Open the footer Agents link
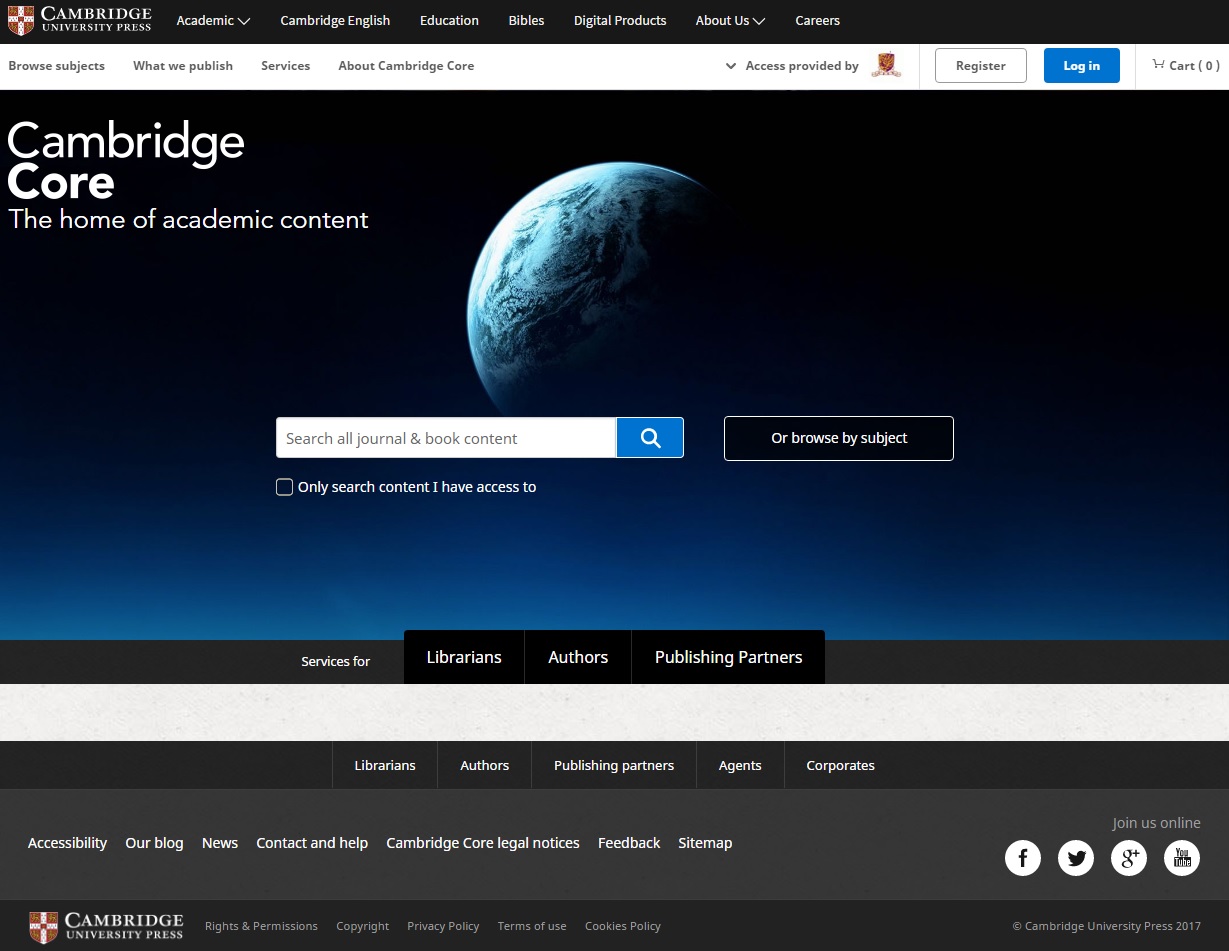Image resolution: width=1229 pixels, height=951 pixels. (x=740, y=765)
